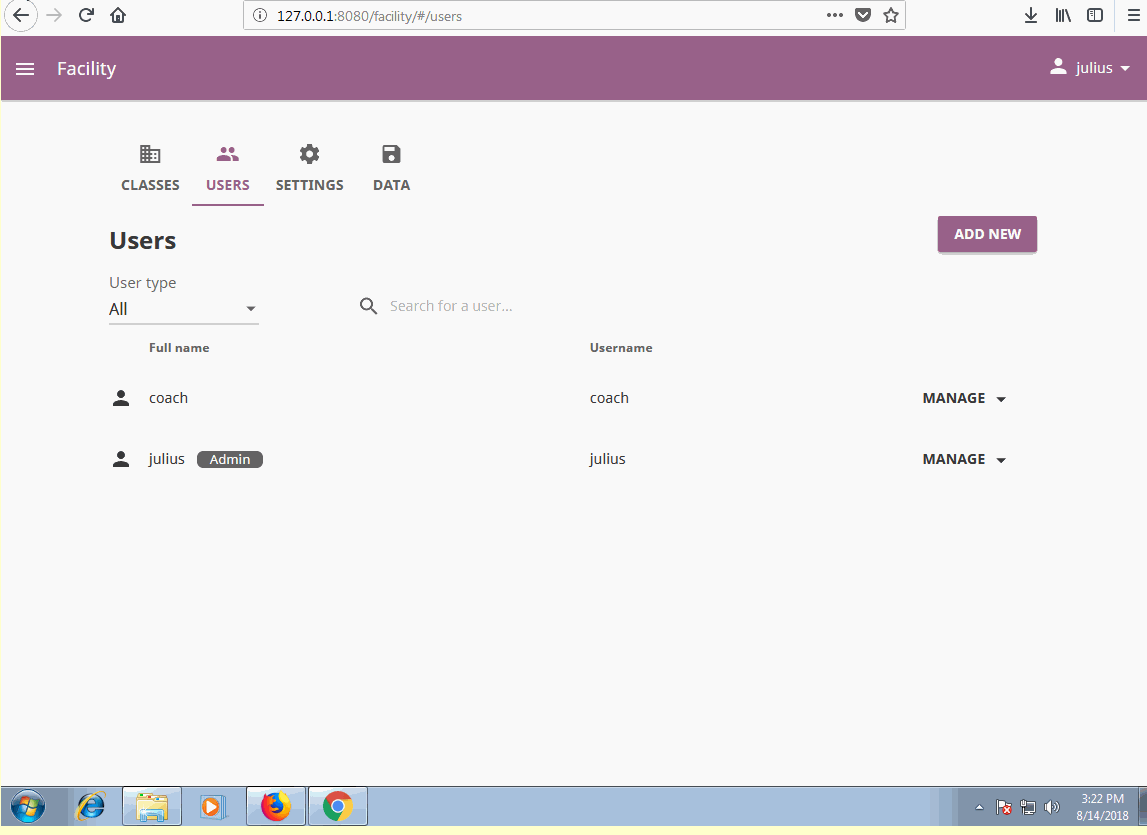Viewport: 1147px width, 835px height.
Task: Show hidden system tray icons
Action: (x=979, y=807)
